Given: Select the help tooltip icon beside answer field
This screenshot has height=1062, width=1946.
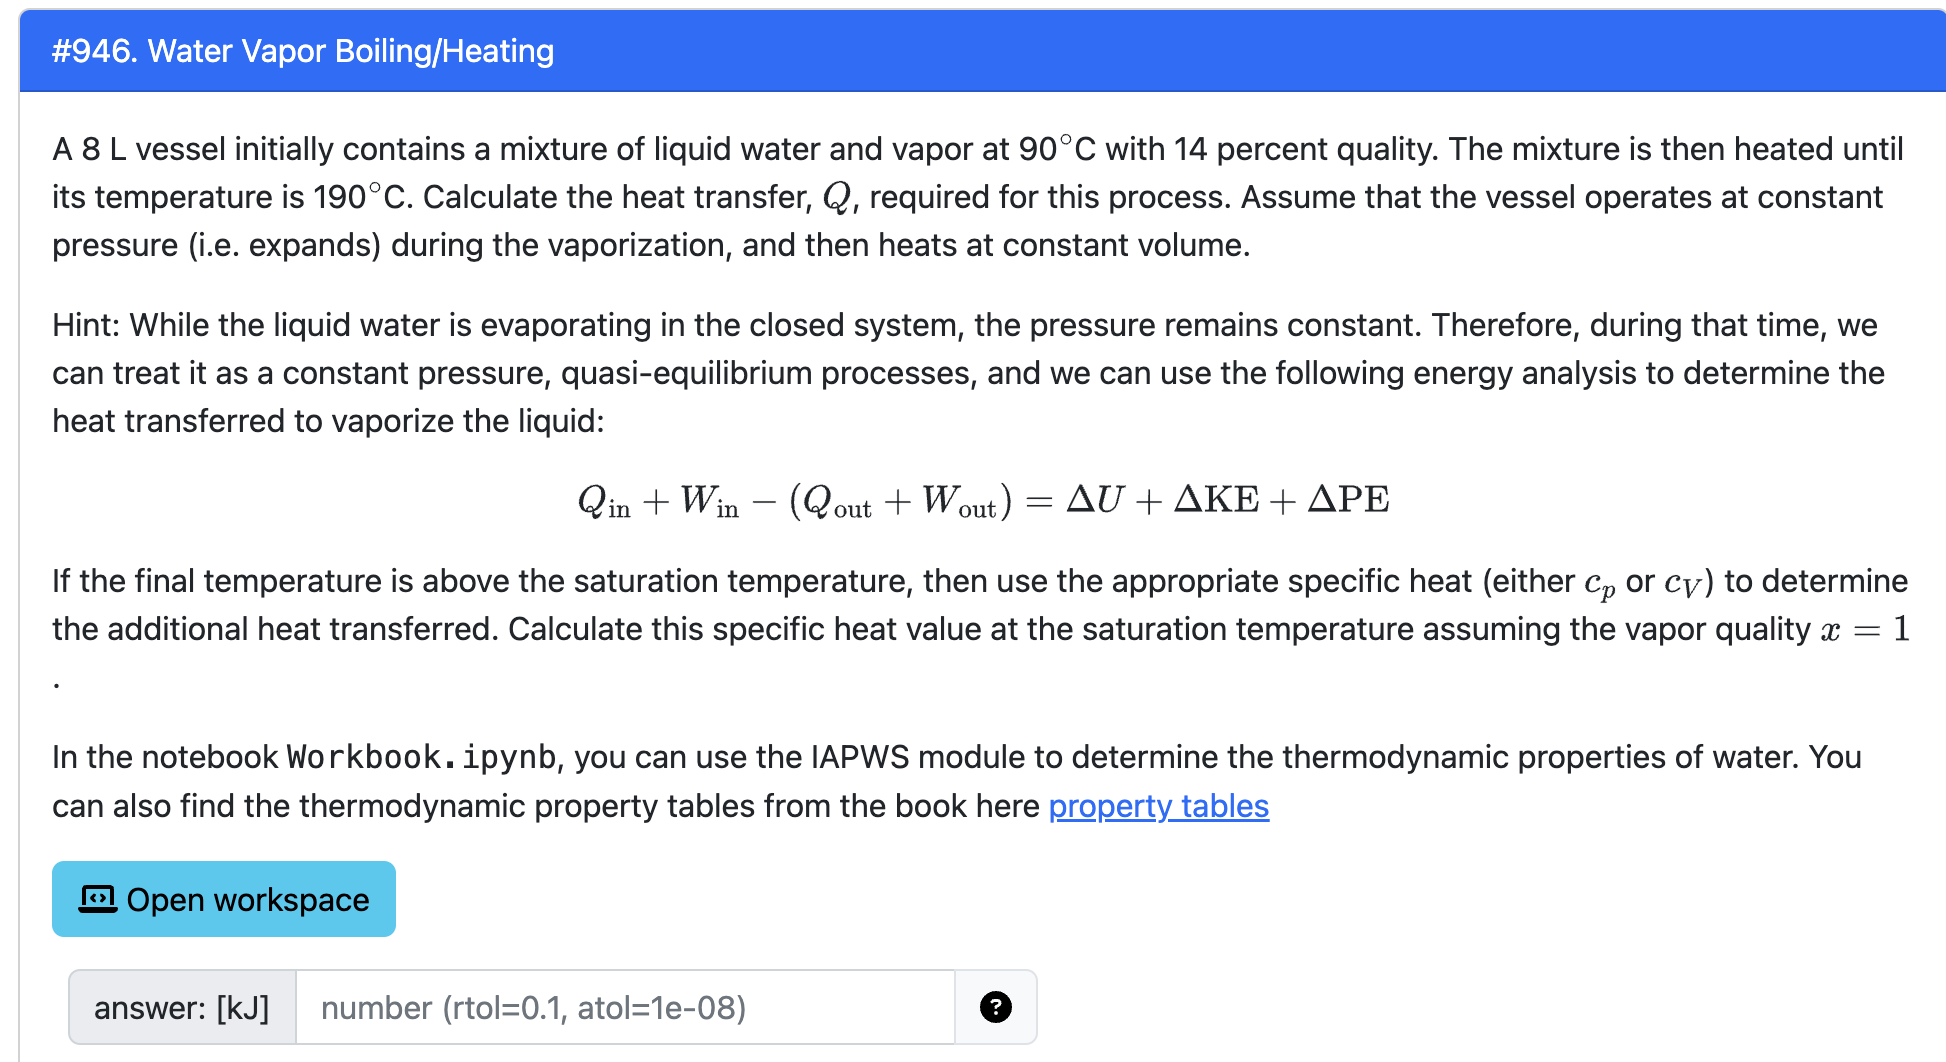Looking at the screenshot, I should coord(995,1007).
